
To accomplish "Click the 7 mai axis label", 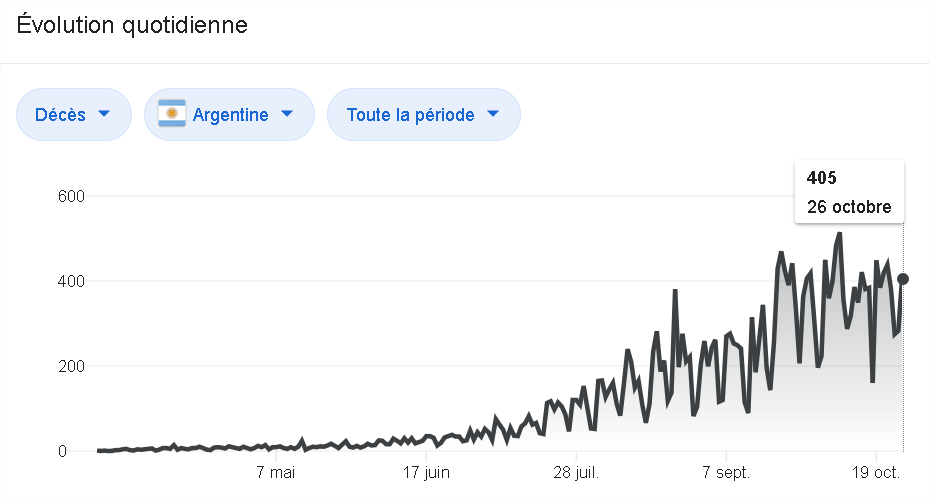I will click(276, 471).
